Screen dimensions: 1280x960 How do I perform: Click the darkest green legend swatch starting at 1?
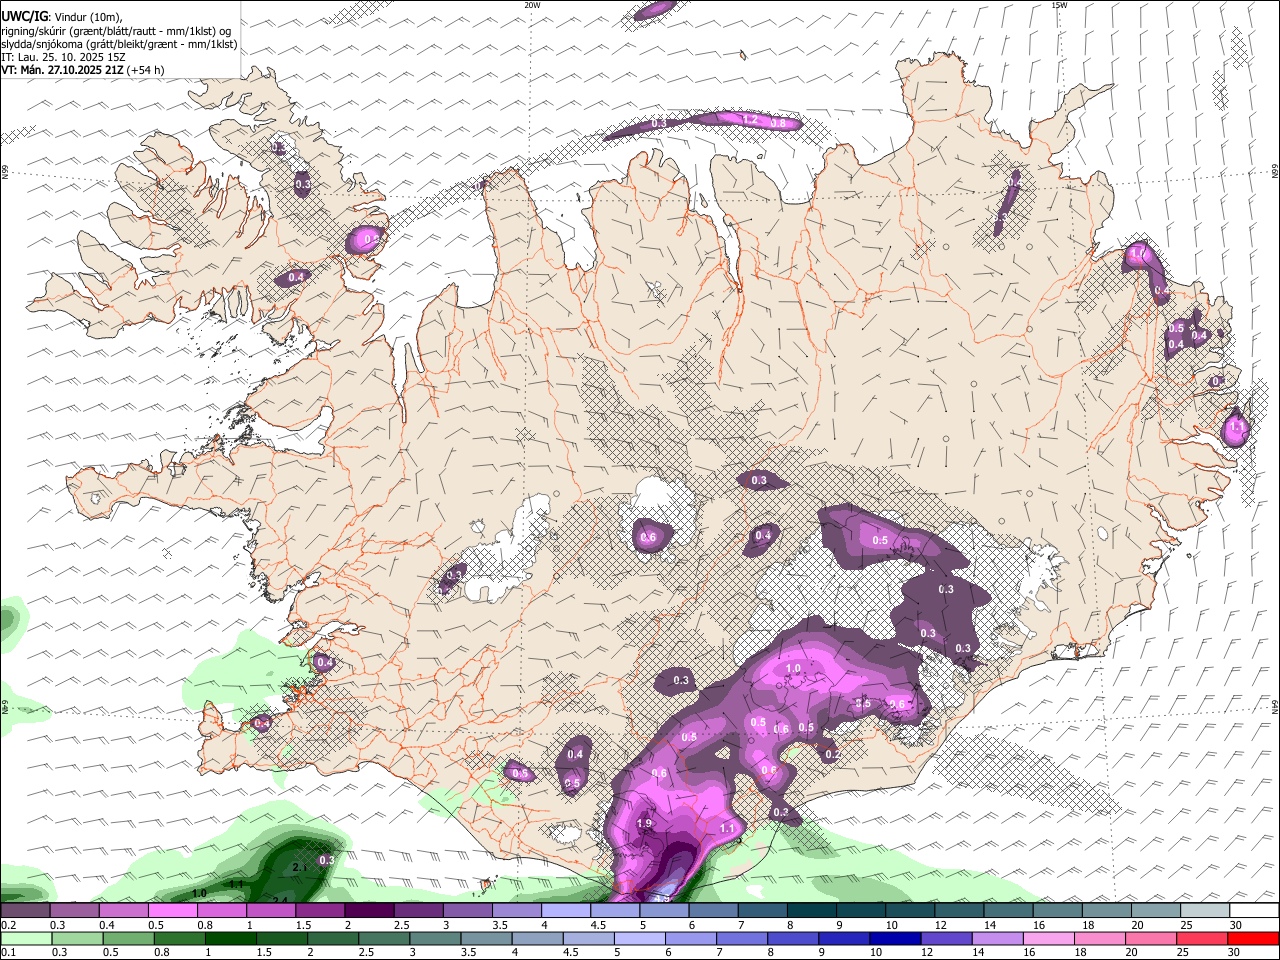[x=230, y=939]
